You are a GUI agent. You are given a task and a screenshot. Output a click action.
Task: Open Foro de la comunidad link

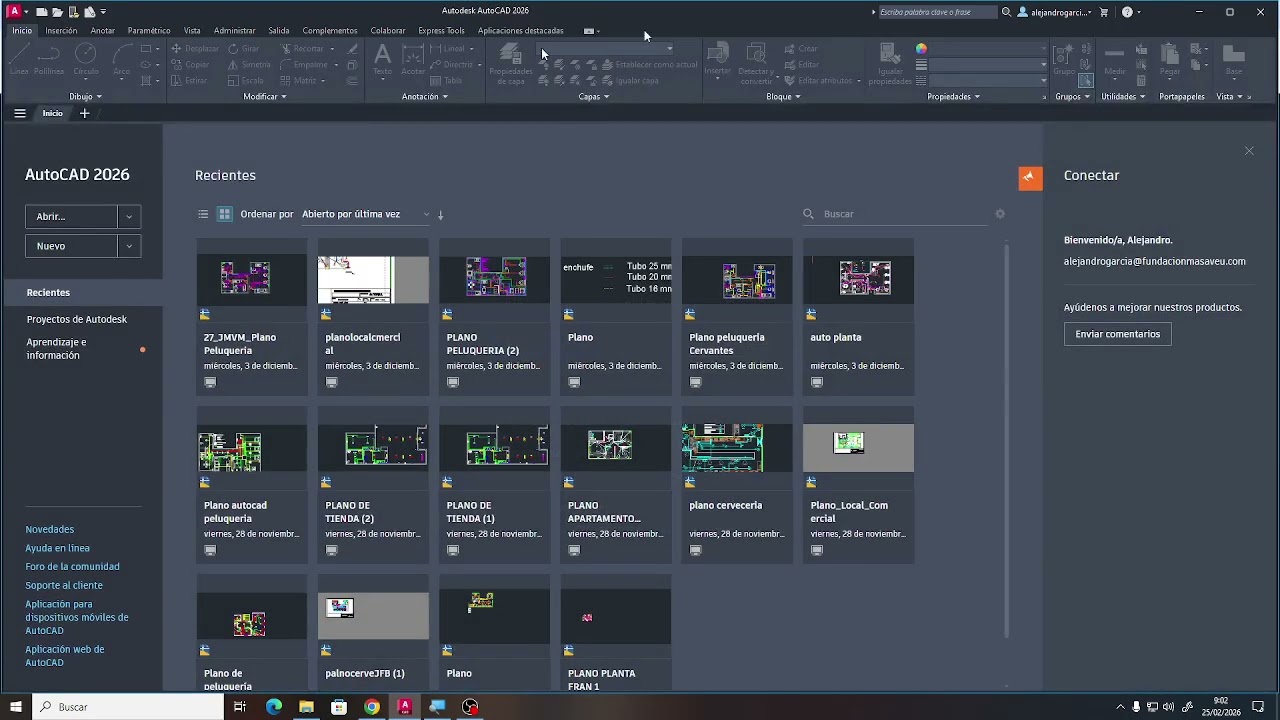pyautogui.click(x=73, y=567)
